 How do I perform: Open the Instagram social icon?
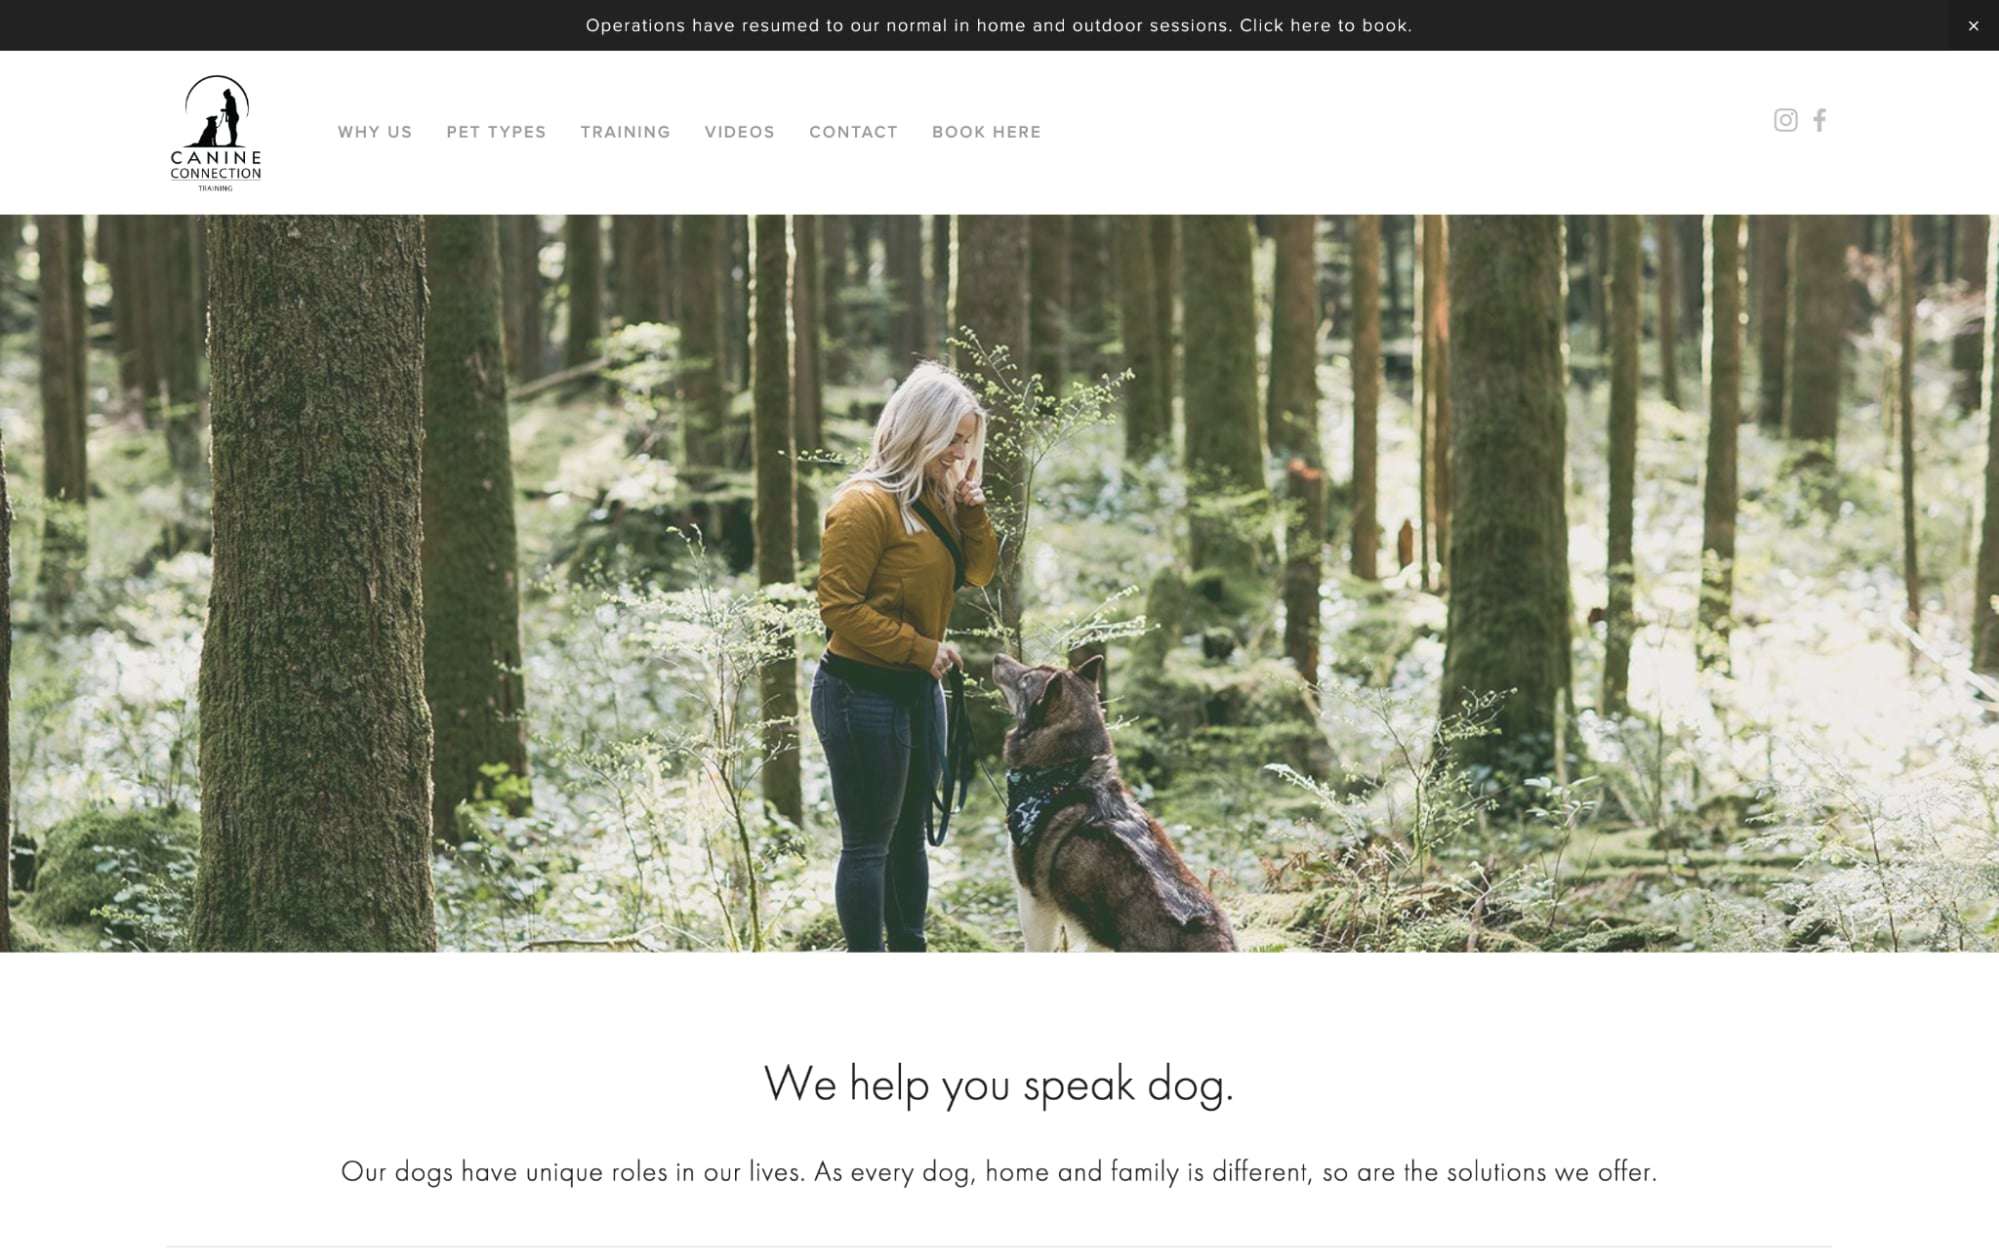1785,120
